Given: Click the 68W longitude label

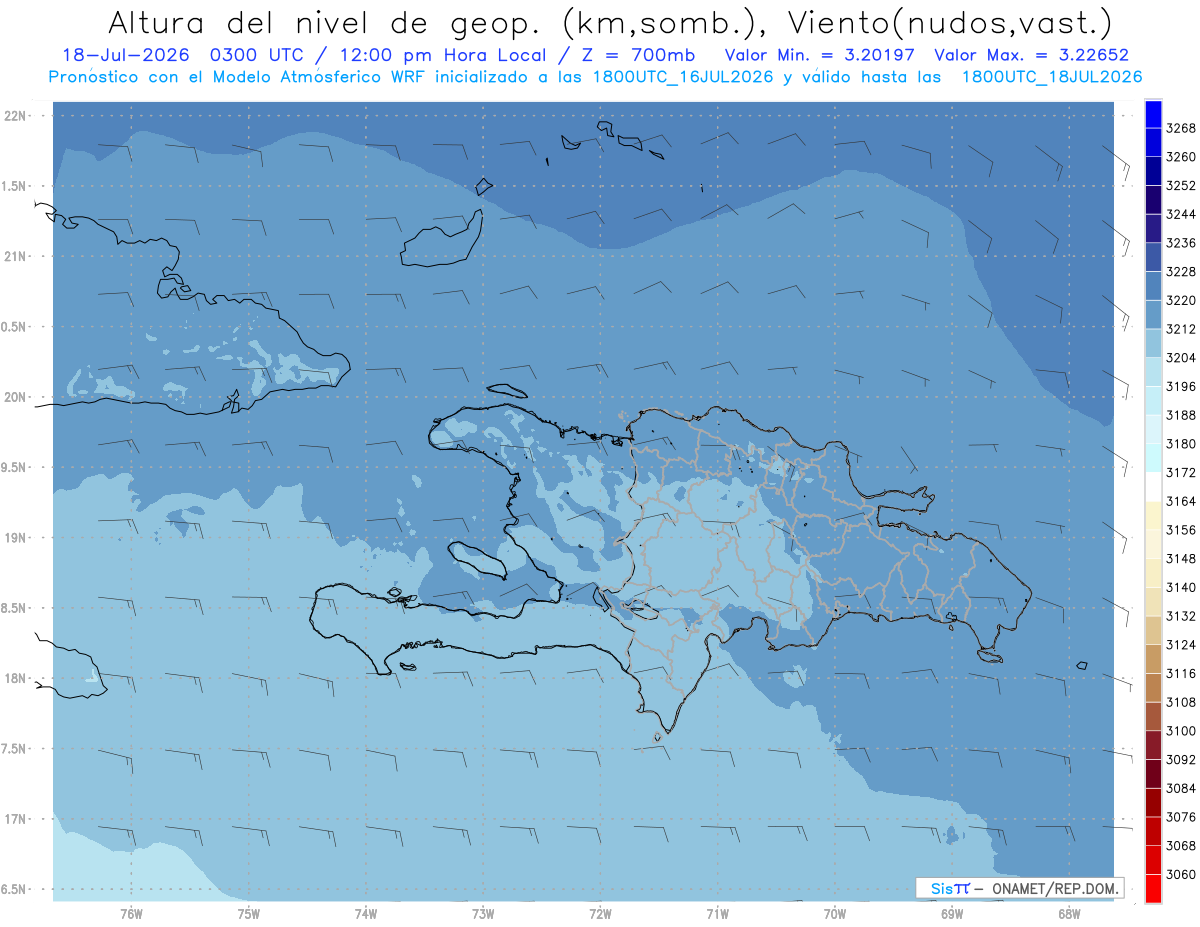Looking at the screenshot, I should coord(1069,914).
